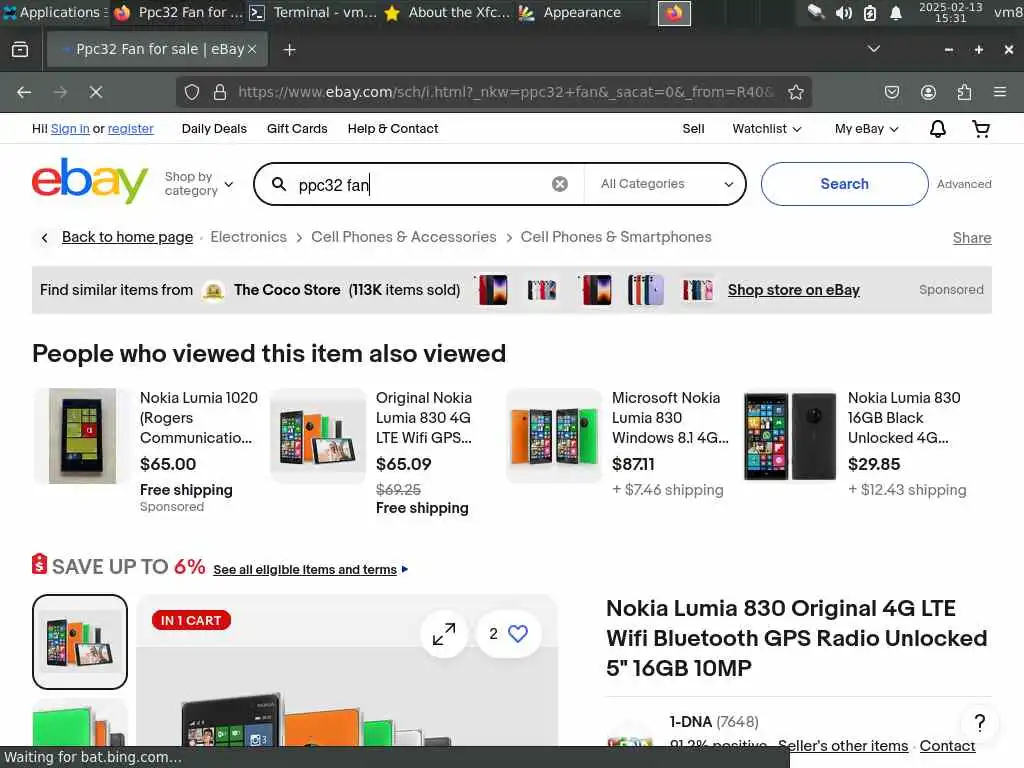
Task: Open the eBay shopping cart icon
Action: click(981, 129)
